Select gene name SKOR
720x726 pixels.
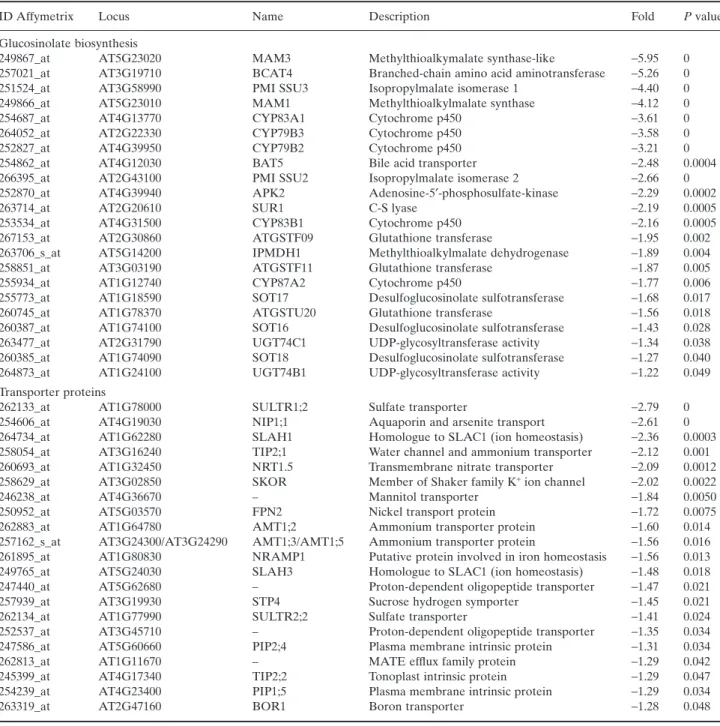point(269,482)
